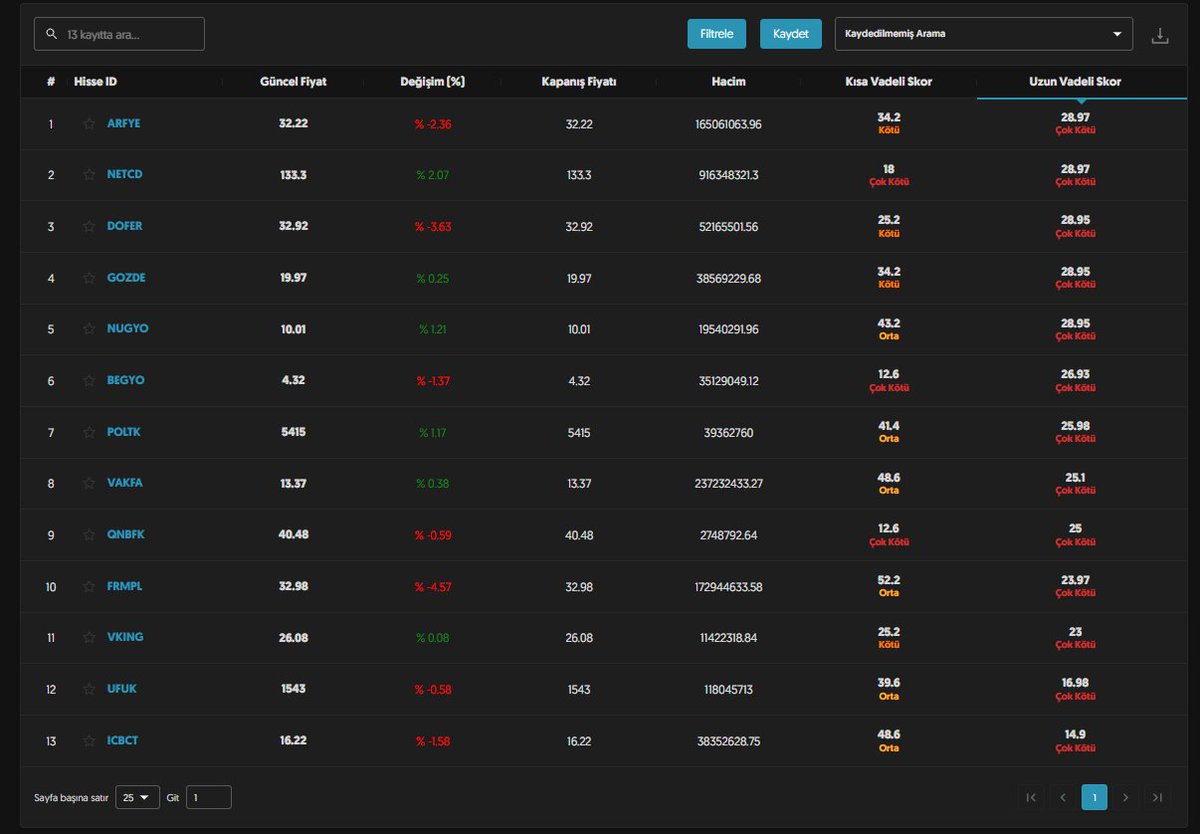Open rows-per-page dropdown showing 25

click(138, 797)
